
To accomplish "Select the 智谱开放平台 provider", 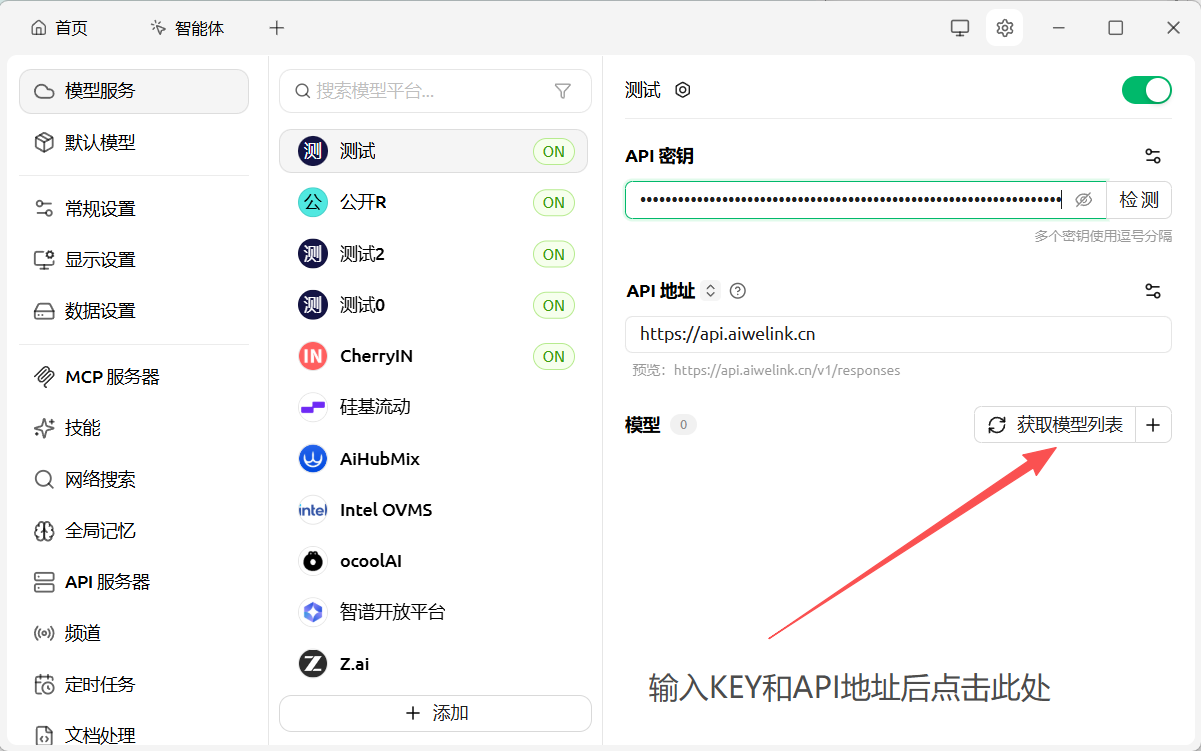I will click(x=433, y=612).
